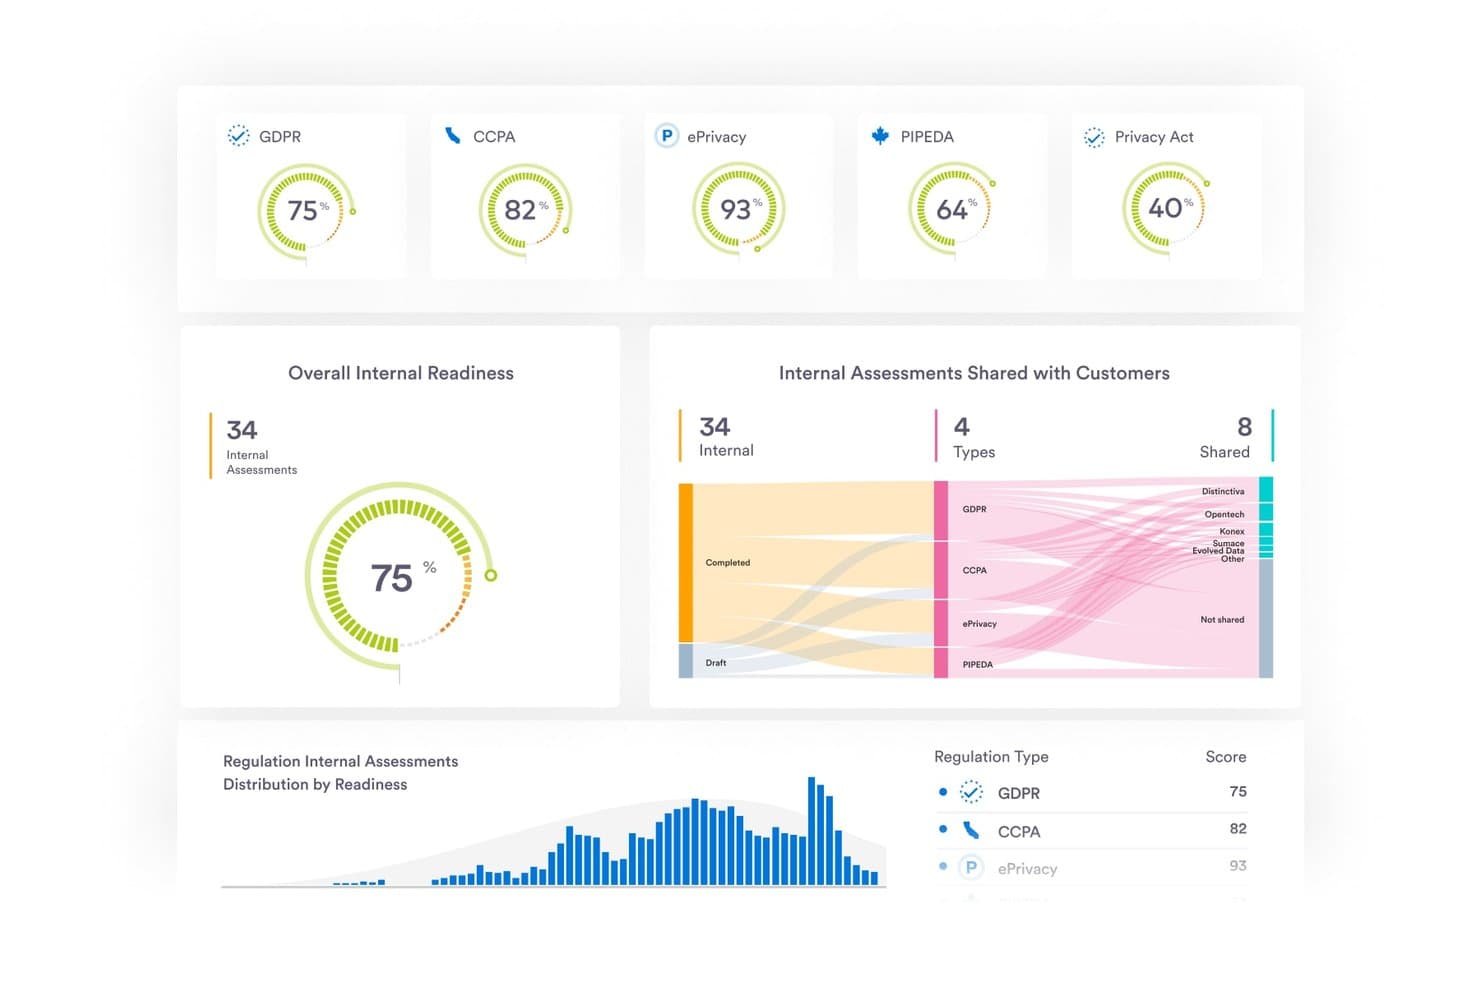Click the '4 Types' total above the Sankey chart
The image size is (1480, 987).
[974, 437]
